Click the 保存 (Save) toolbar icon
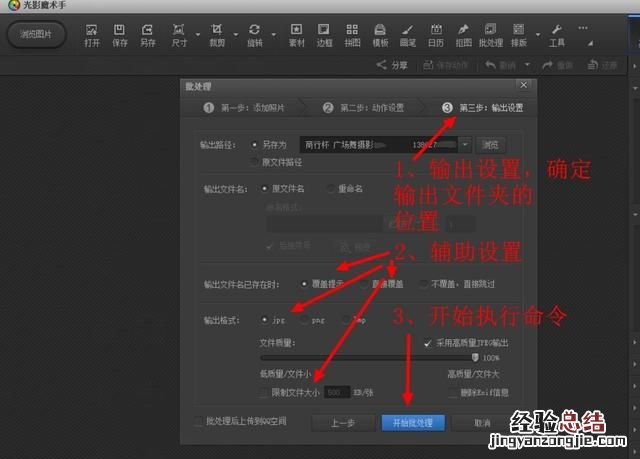The image size is (640, 459). (120, 35)
